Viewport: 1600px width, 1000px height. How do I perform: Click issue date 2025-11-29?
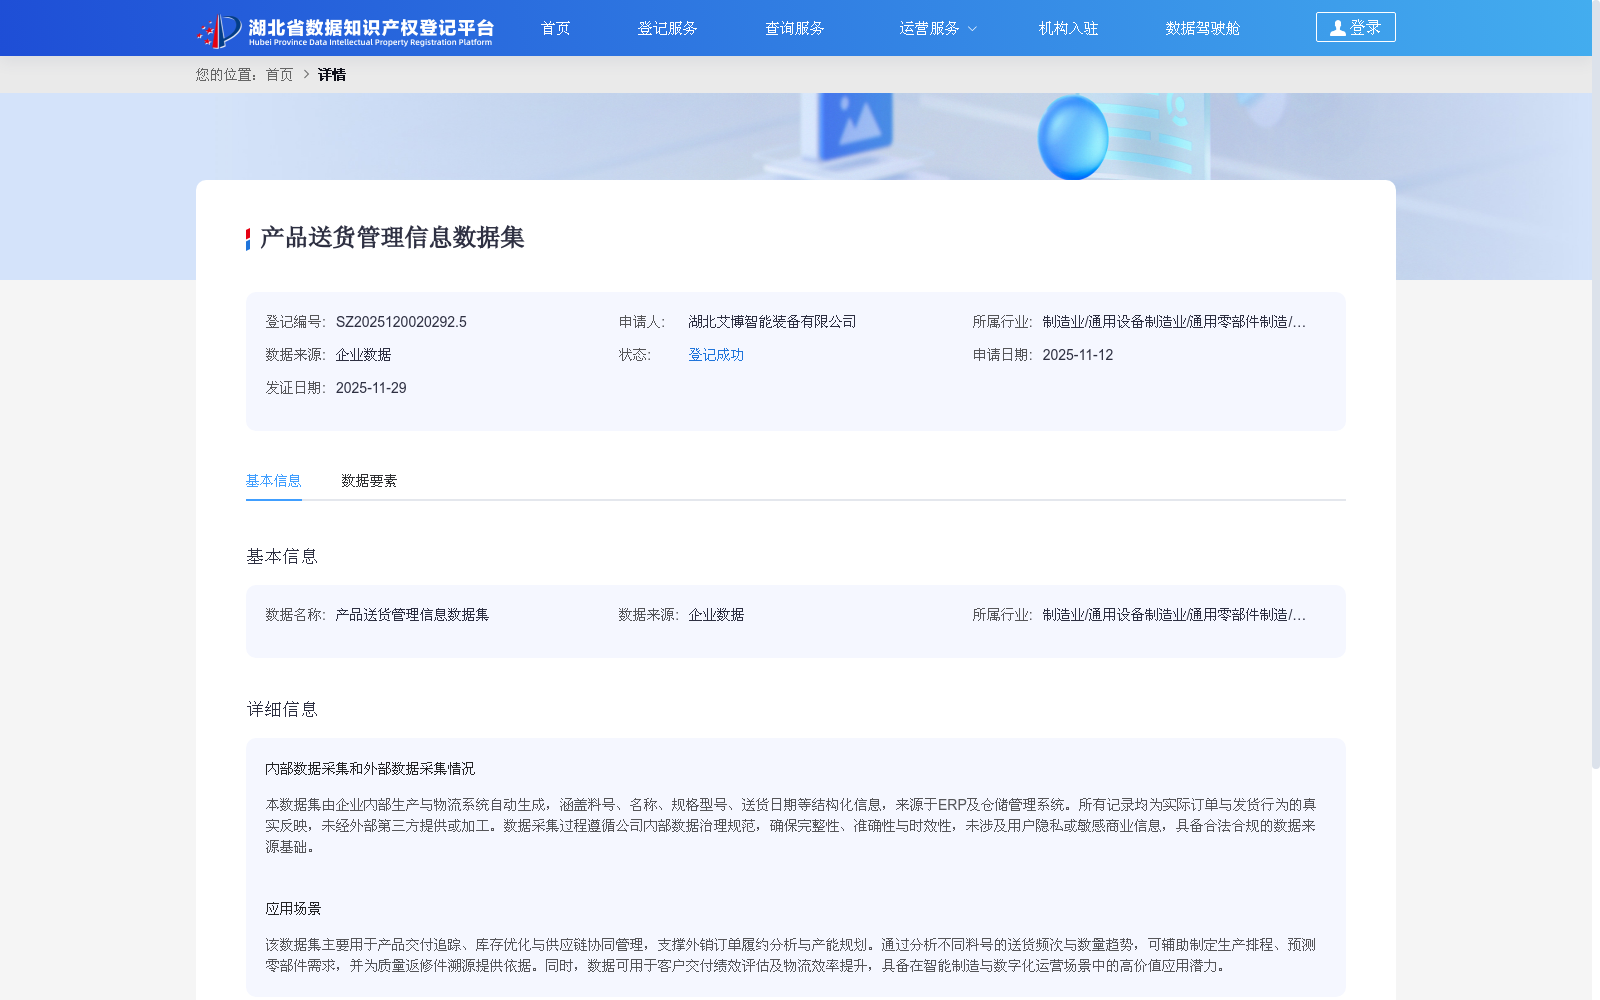pos(371,388)
